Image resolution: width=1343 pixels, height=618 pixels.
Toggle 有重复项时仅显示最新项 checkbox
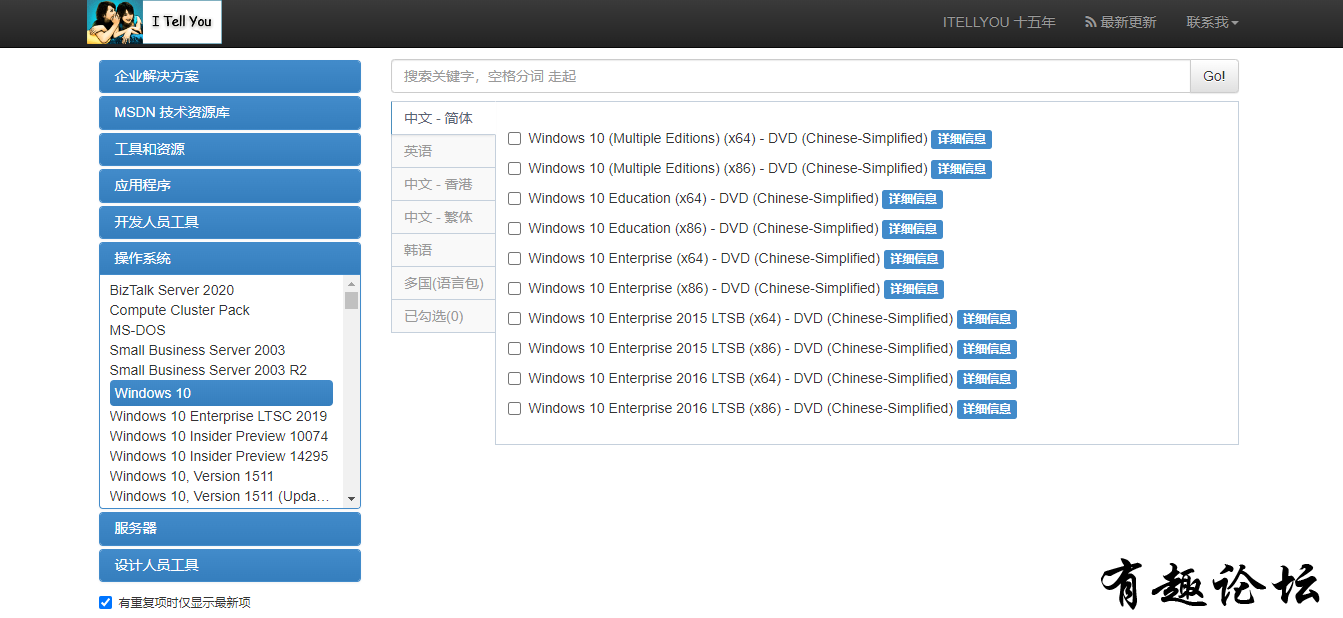click(x=105, y=602)
